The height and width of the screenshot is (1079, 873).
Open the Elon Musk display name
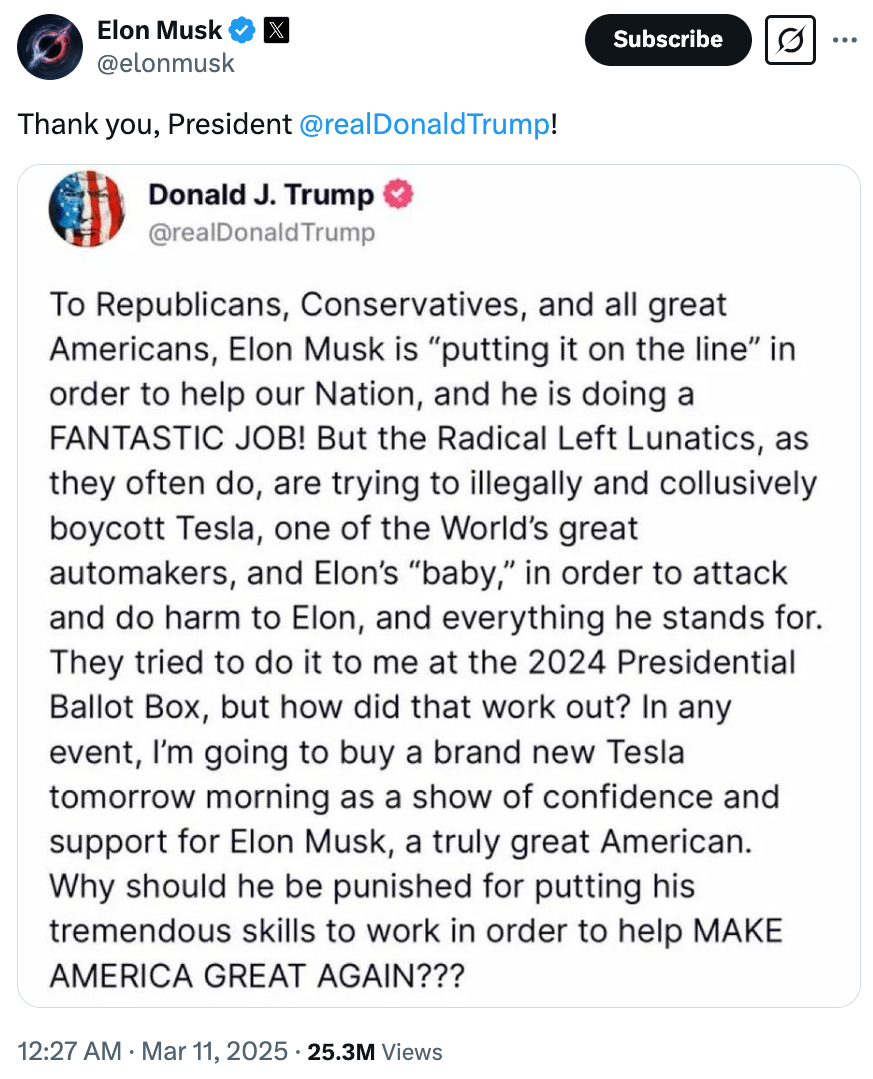point(160,30)
